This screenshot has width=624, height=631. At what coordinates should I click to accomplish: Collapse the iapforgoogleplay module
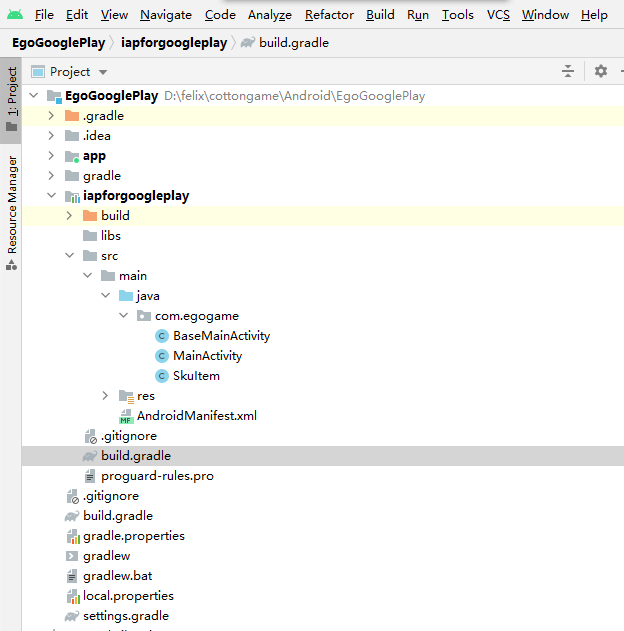pos(51,196)
